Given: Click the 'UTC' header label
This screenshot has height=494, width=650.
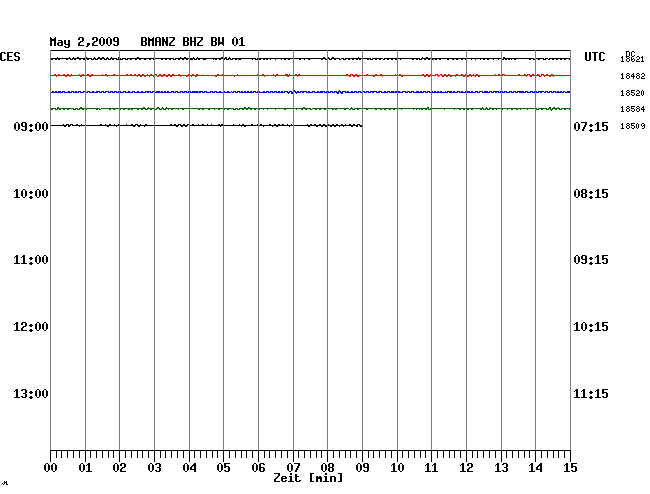Looking at the screenshot, I should [594, 57].
